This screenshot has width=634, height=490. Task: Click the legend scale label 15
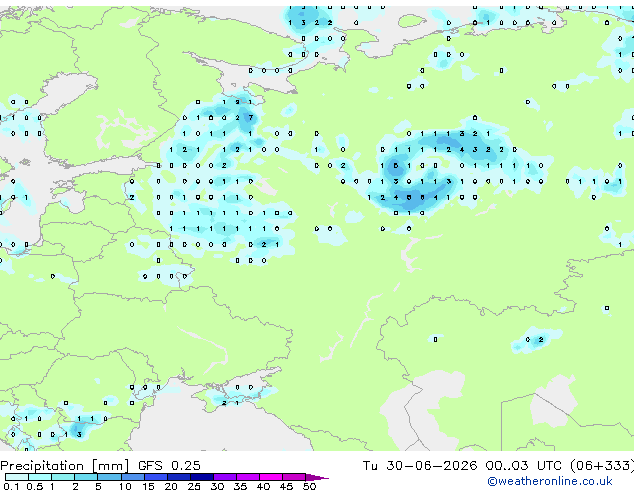click(x=148, y=486)
